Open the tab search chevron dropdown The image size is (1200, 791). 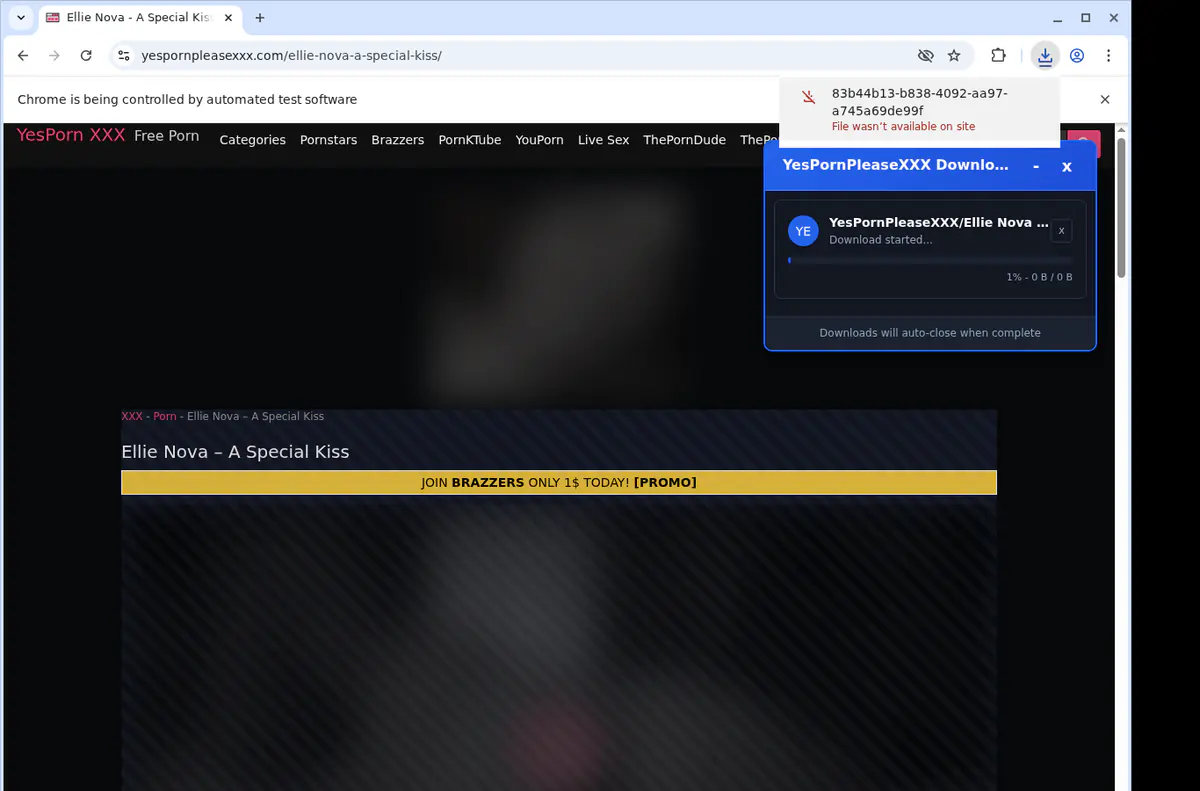coord(21,18)
